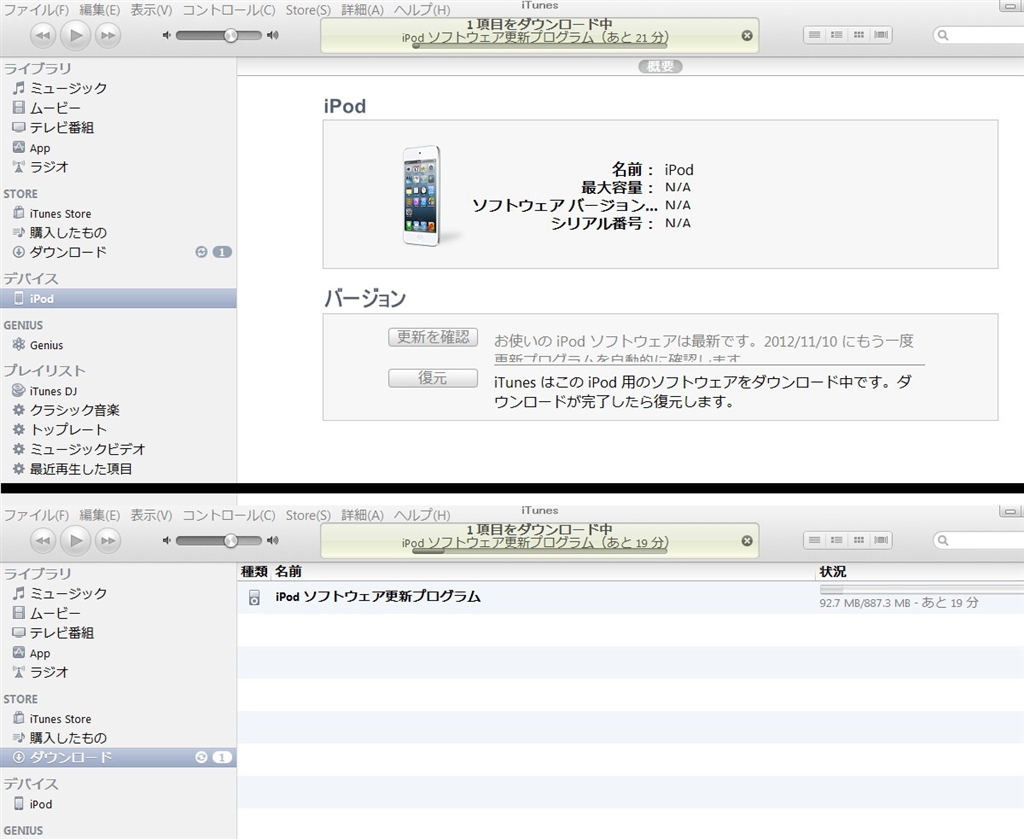Cancel the download in upper window status display
The image size is (1024, 839).
747,36
